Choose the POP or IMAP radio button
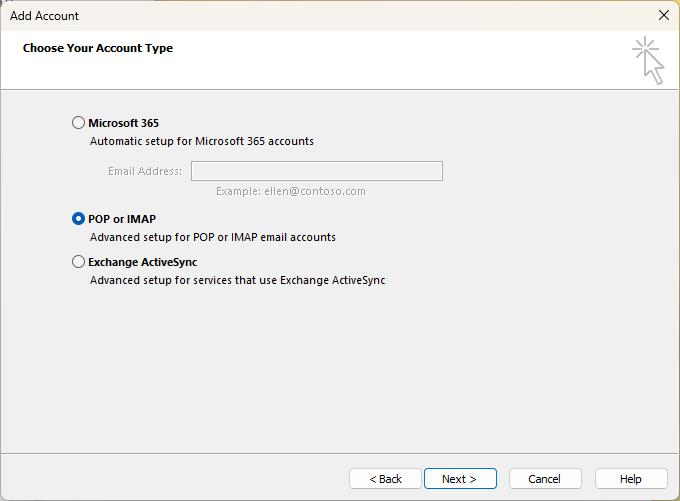Image resolution: width=680 pixels, height=501 pixels. coord(79,219)
